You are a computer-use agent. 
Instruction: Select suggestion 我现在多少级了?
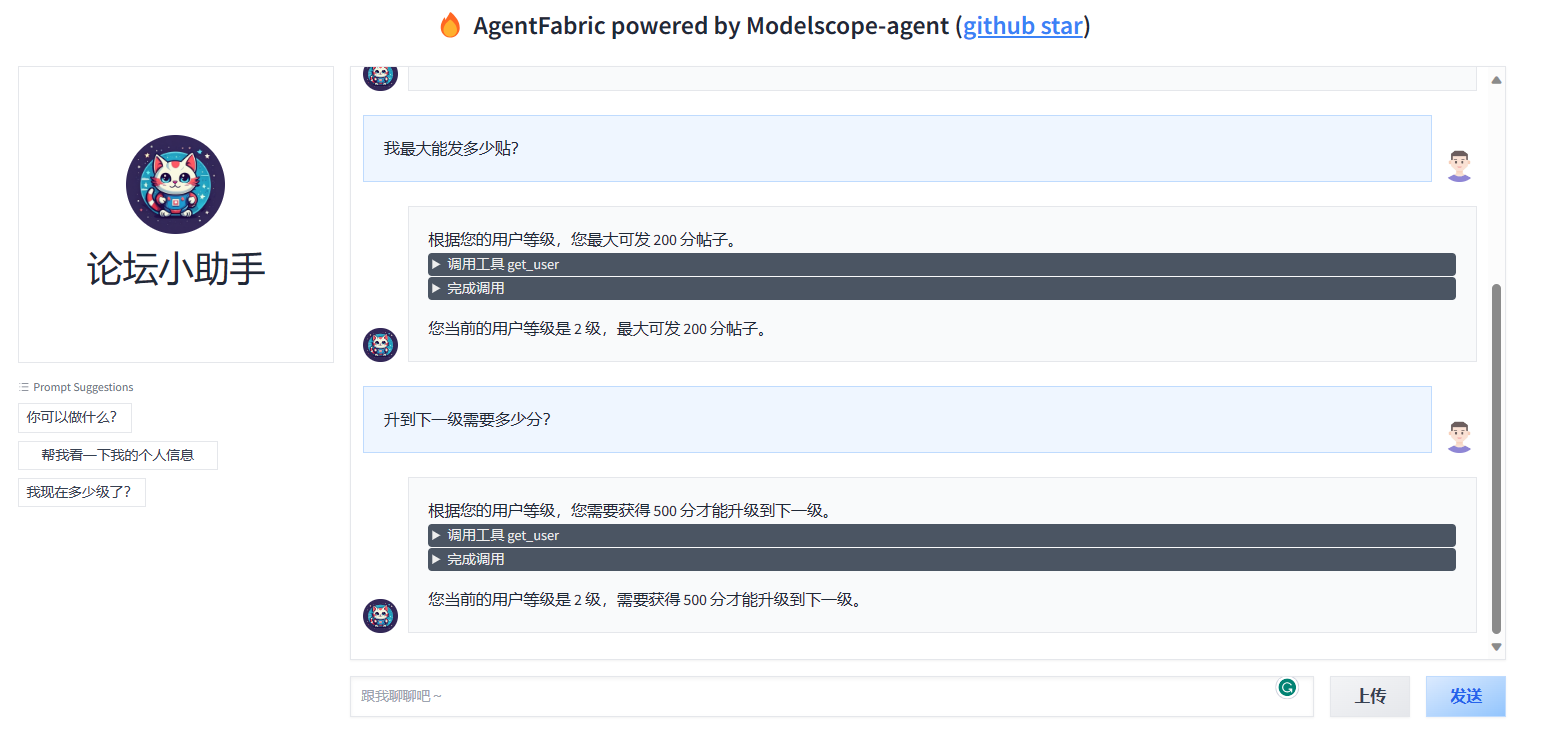tap(82, 492)
